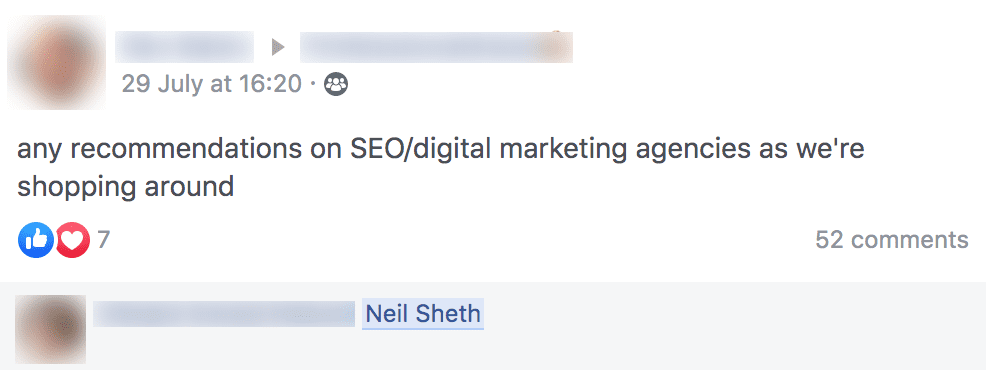
Task: Open the 52 comments link
Action: [892, 240]
